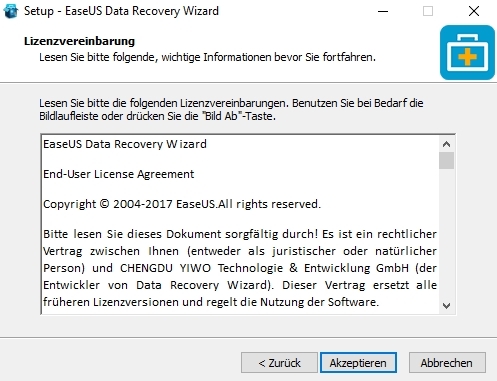
Task: Go back with the Zurück button
Action: click(279, 363)
